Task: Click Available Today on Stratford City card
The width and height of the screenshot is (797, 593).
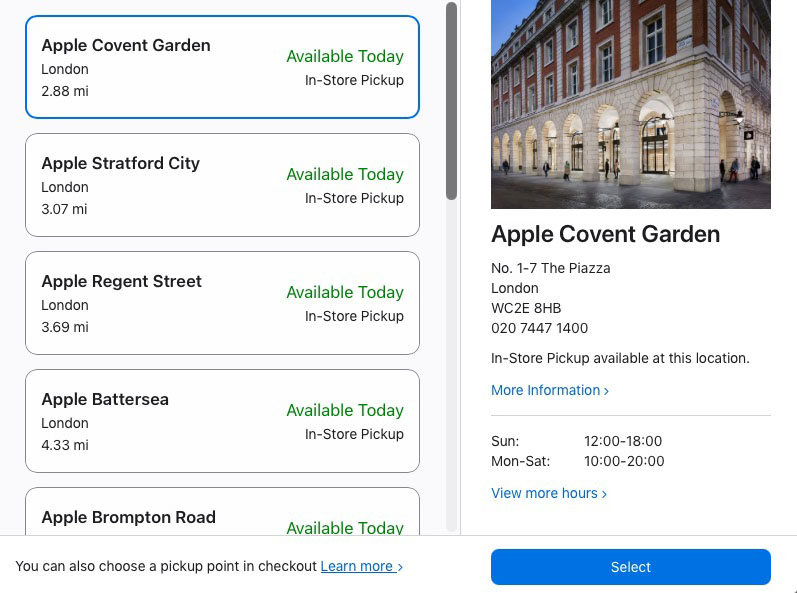Action: point(345,174)
